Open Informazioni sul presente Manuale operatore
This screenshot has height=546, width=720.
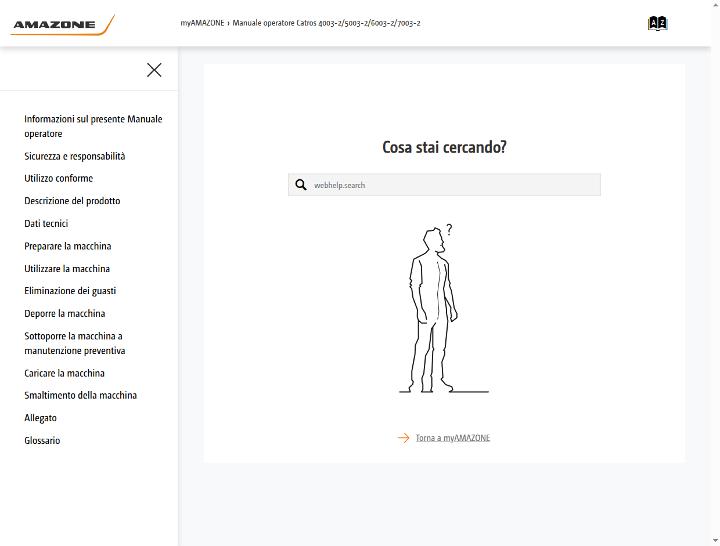pyautogui.click(x=93, y=126)
